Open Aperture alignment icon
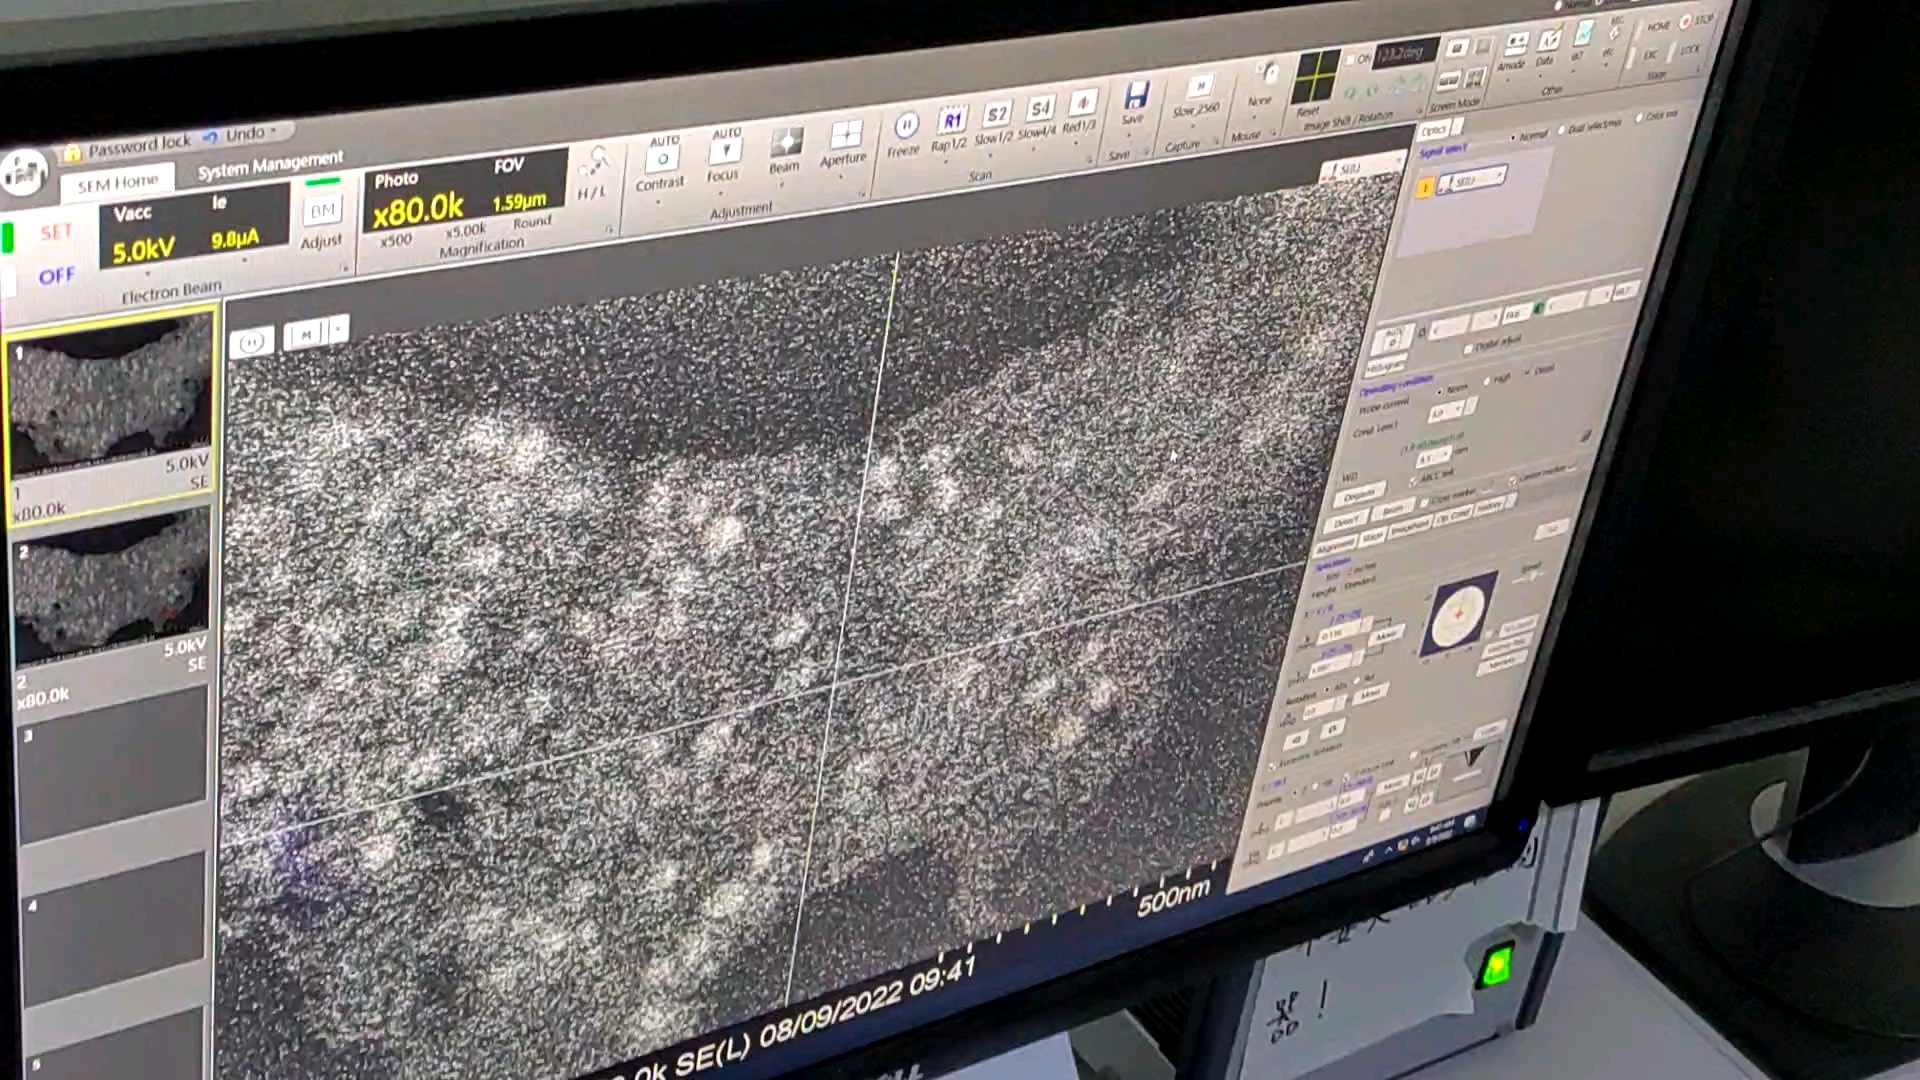This screenshot has height=1080, width=1920. click(x=845, y=134)
